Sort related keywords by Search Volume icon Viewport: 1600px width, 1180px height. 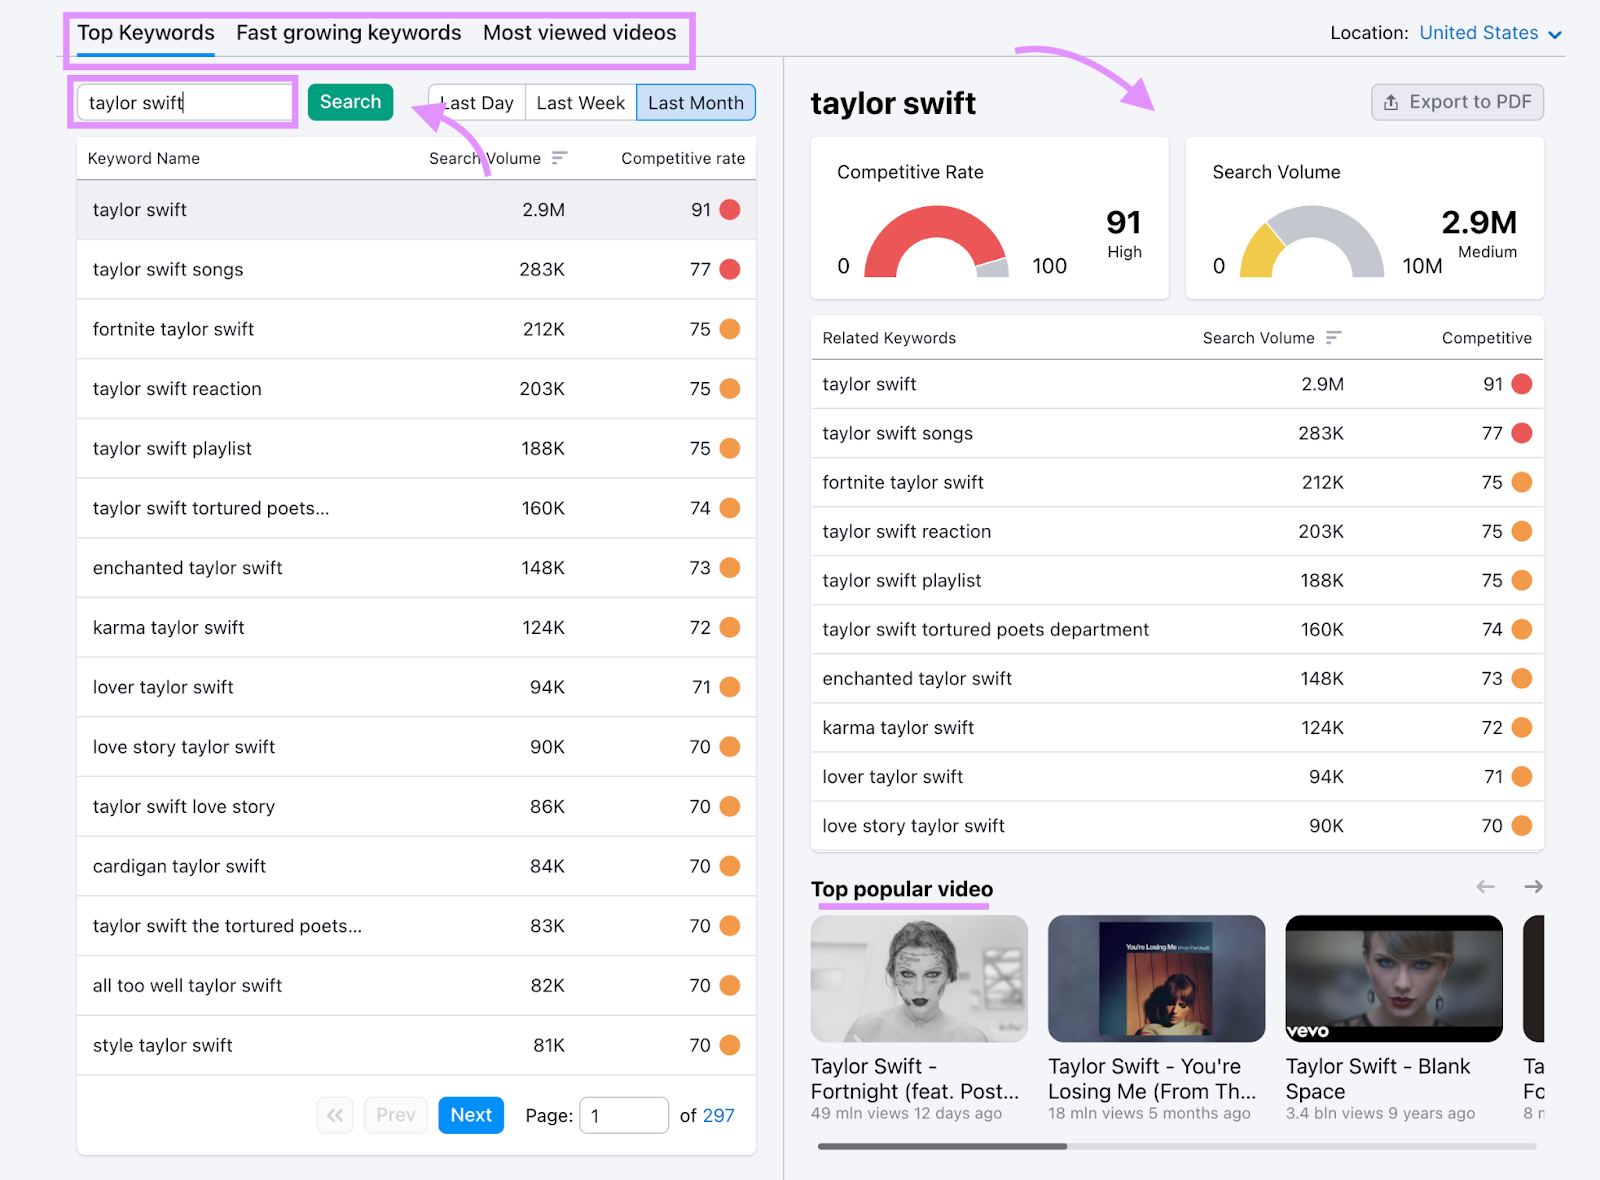[x=1333, y=338]
